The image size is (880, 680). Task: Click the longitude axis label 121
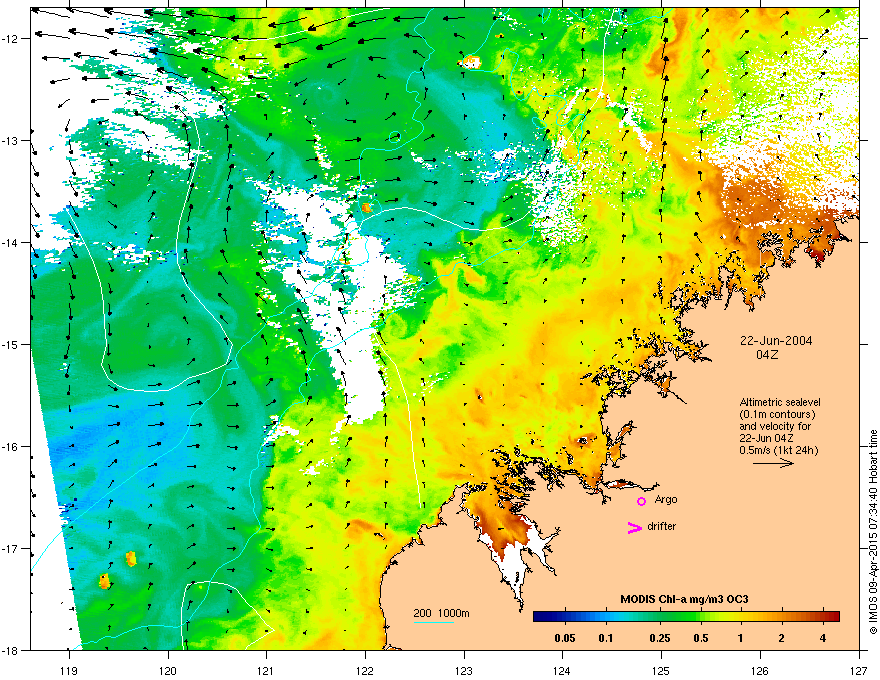tap(266, 670)
